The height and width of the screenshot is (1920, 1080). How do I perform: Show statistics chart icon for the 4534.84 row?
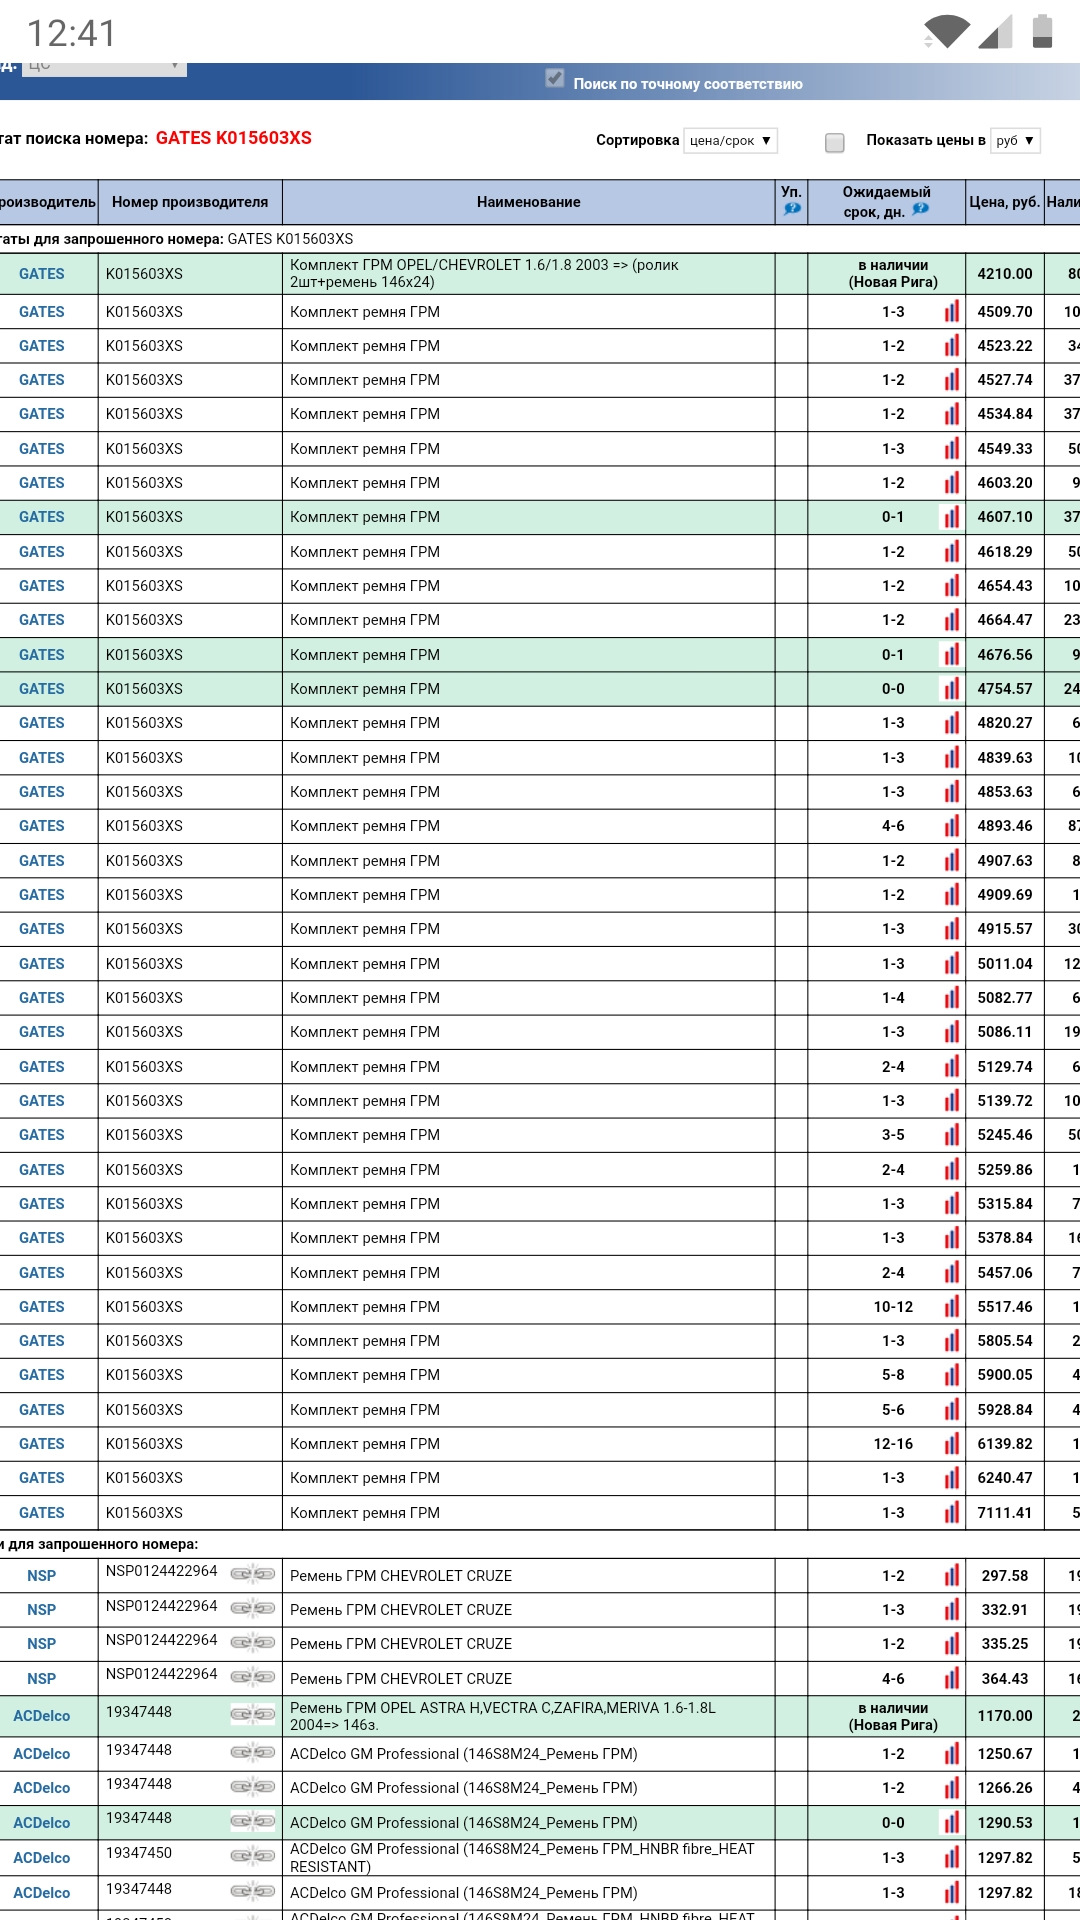tap(951, 414)
